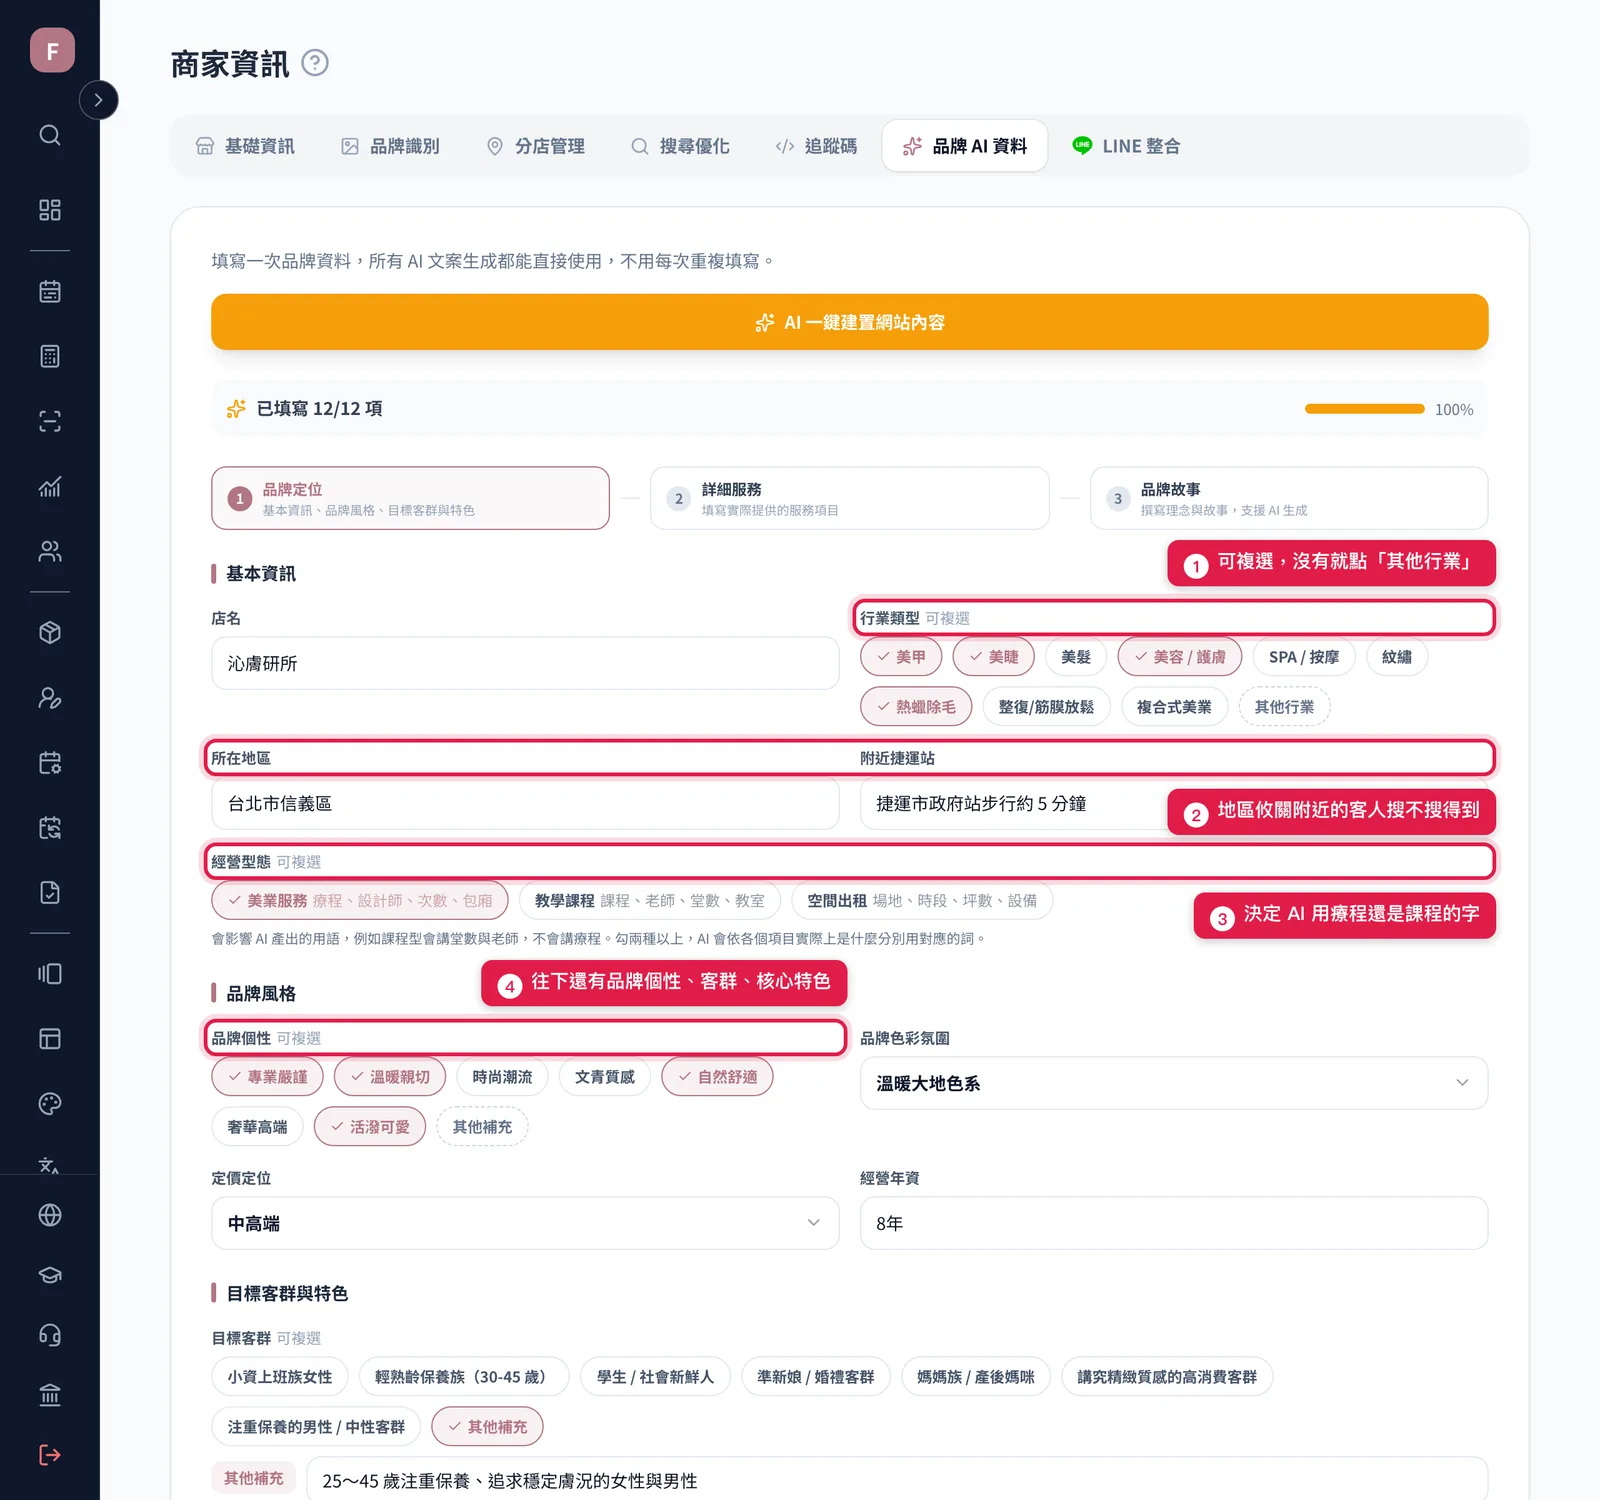The width and height of the screenshot is (1600, 1500).
Task: Click the help question mark beside 商家資訊
Action: coord(315,63)
